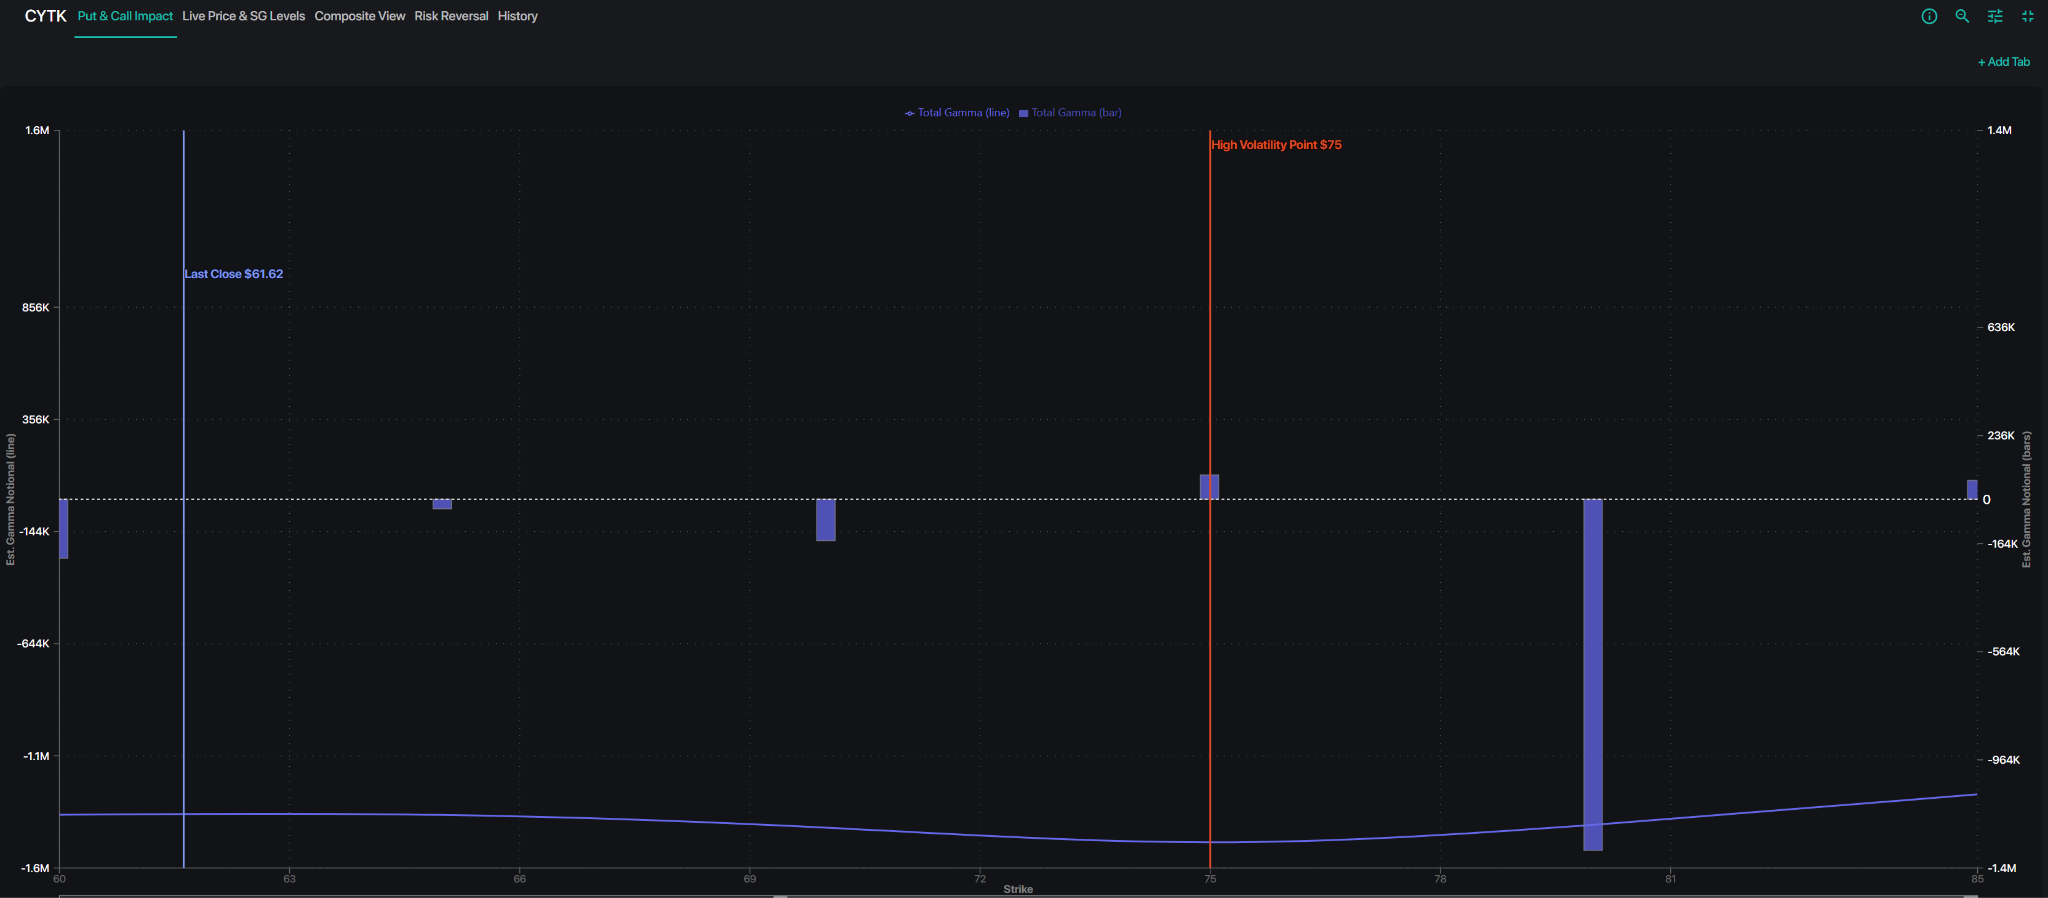Select the small negative bar near strike 65
The image size is (2048, 898).
click(x=442, y=504)
